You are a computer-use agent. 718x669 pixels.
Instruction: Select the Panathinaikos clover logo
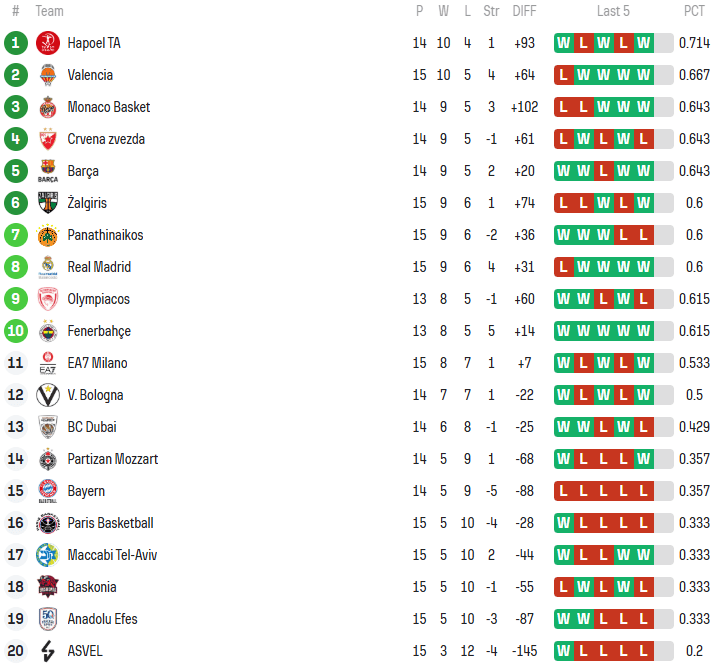pyautogui.click(x=48, y=235)
